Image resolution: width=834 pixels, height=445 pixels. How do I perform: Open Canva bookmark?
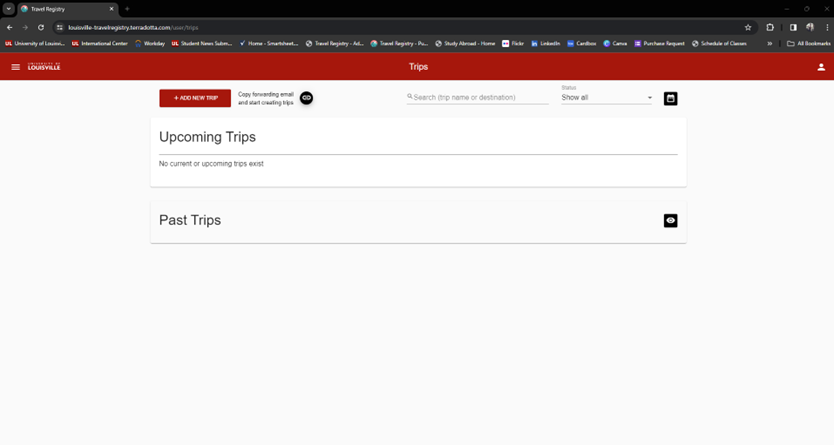coord(615,44)
